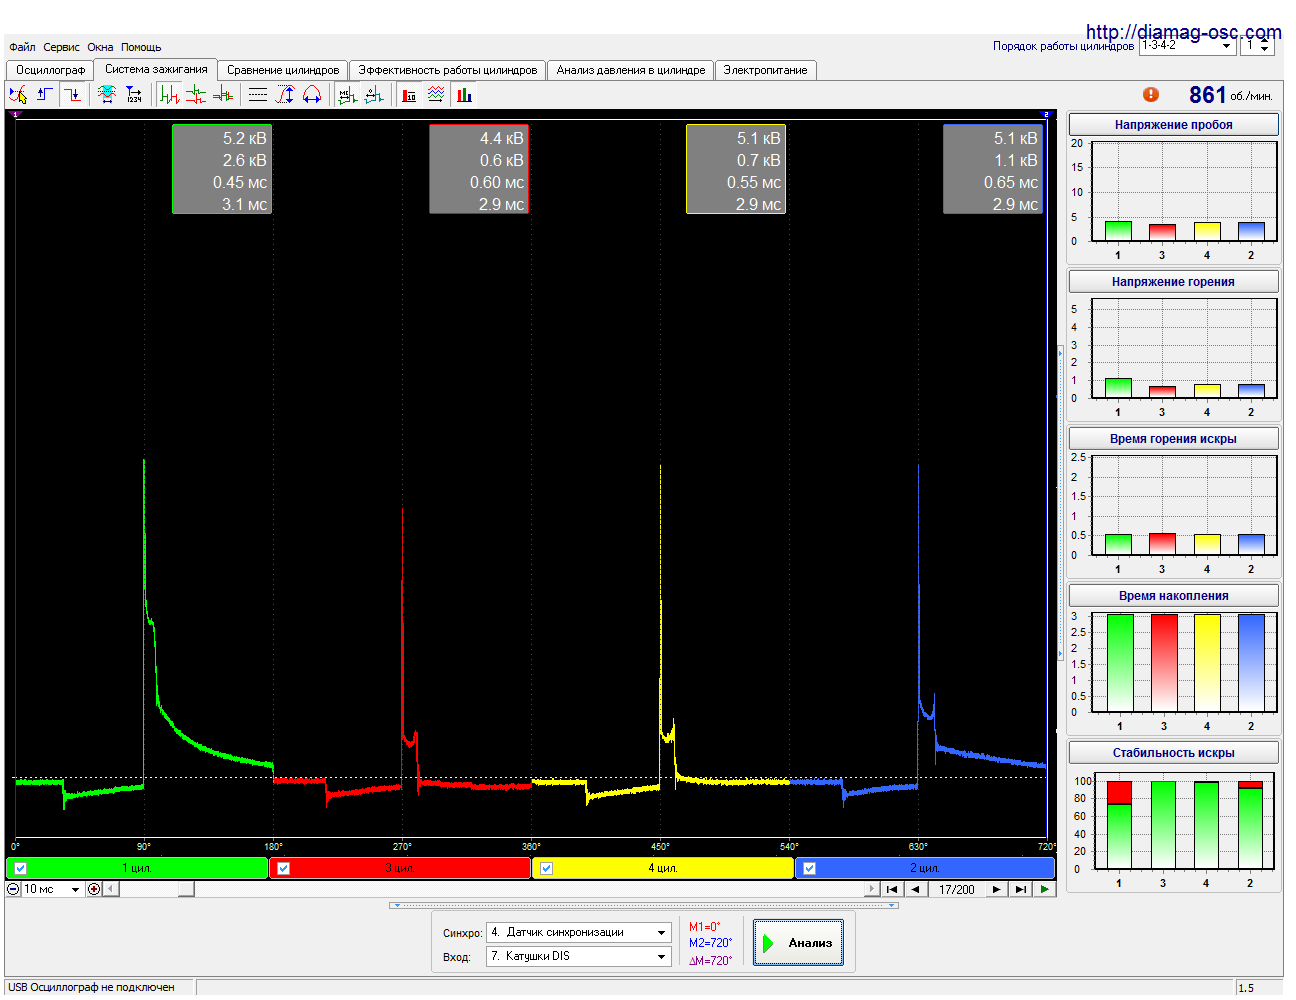Switch to Анализ давления в цилиндре tab
This screenshot has height=1000, width=1296.
click(x=631, y=70)
